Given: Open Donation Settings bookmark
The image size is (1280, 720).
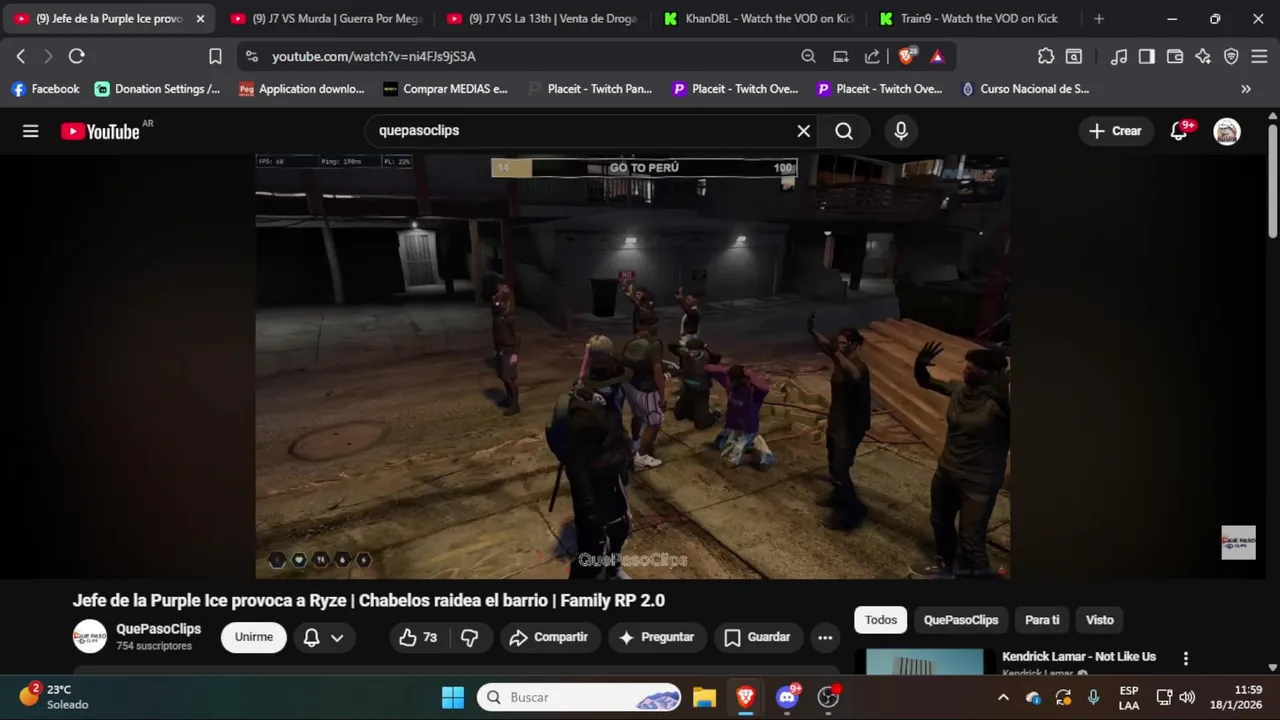Looking at the screenshot, I should (x=158, y=89).
